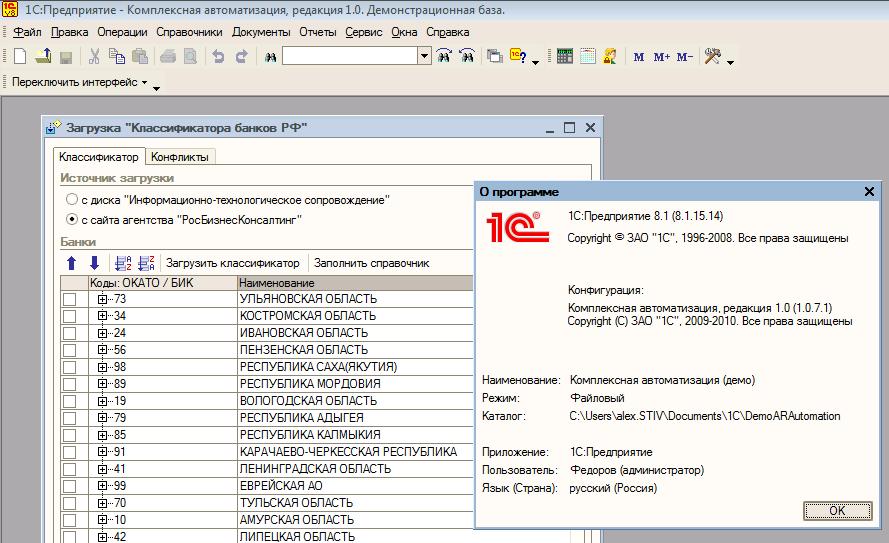Click the Коды: ОКАТО / БИК column header

click(x=162, y=283)
